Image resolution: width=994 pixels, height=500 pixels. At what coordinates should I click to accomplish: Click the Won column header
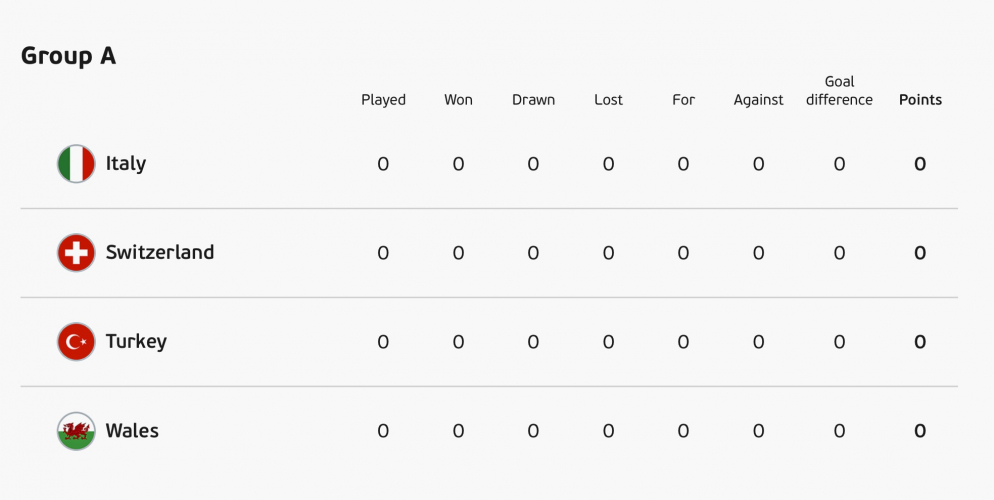pyautogui.click(x=458, y=100)
